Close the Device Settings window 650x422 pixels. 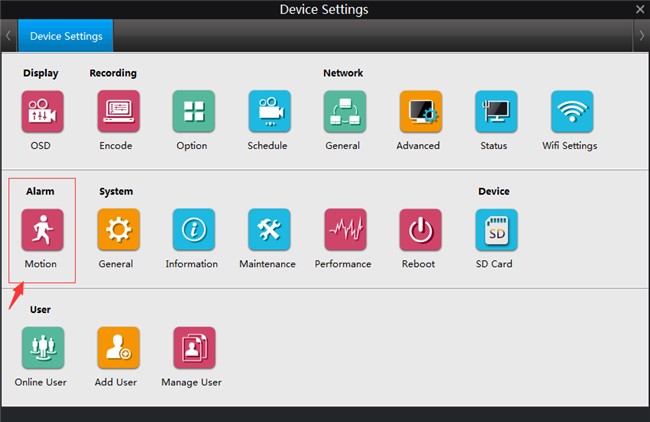tap(640, 9)
